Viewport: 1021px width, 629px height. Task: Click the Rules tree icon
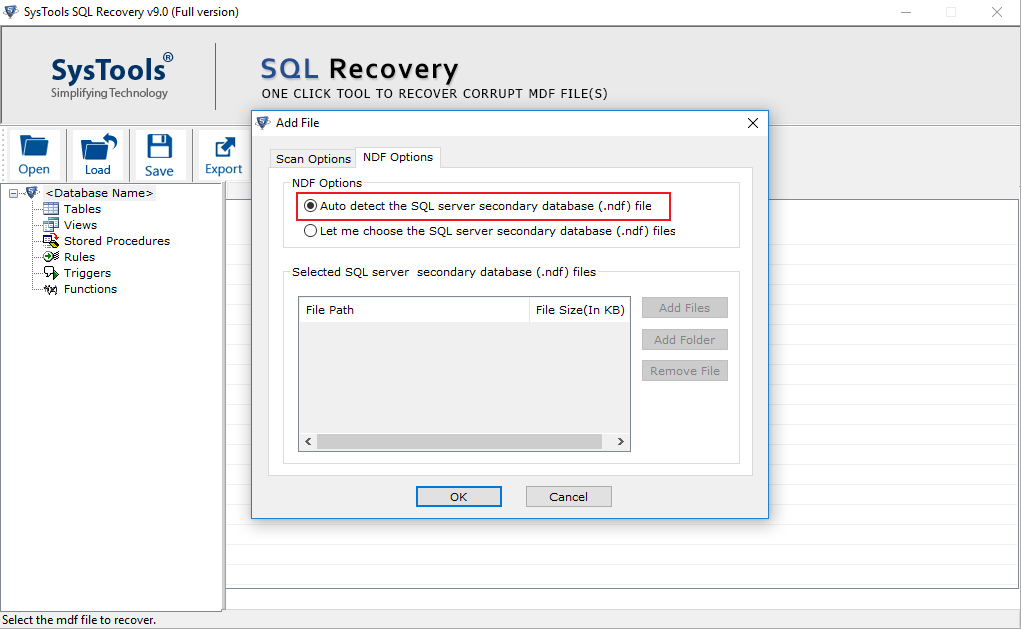tap(51, 257)
